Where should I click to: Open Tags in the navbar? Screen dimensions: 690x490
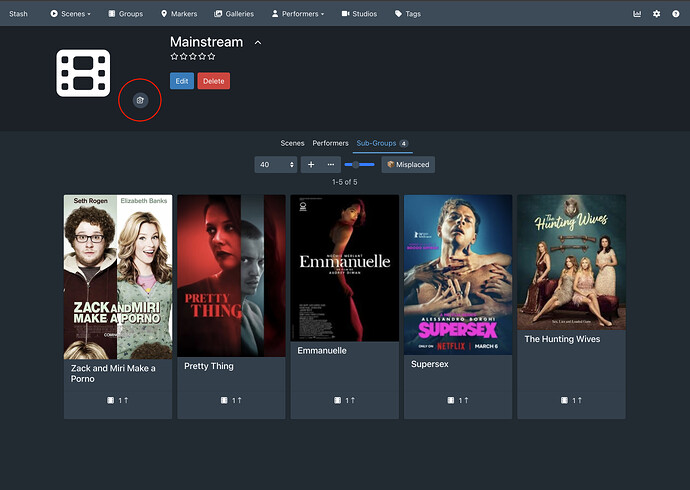[408, 14]
